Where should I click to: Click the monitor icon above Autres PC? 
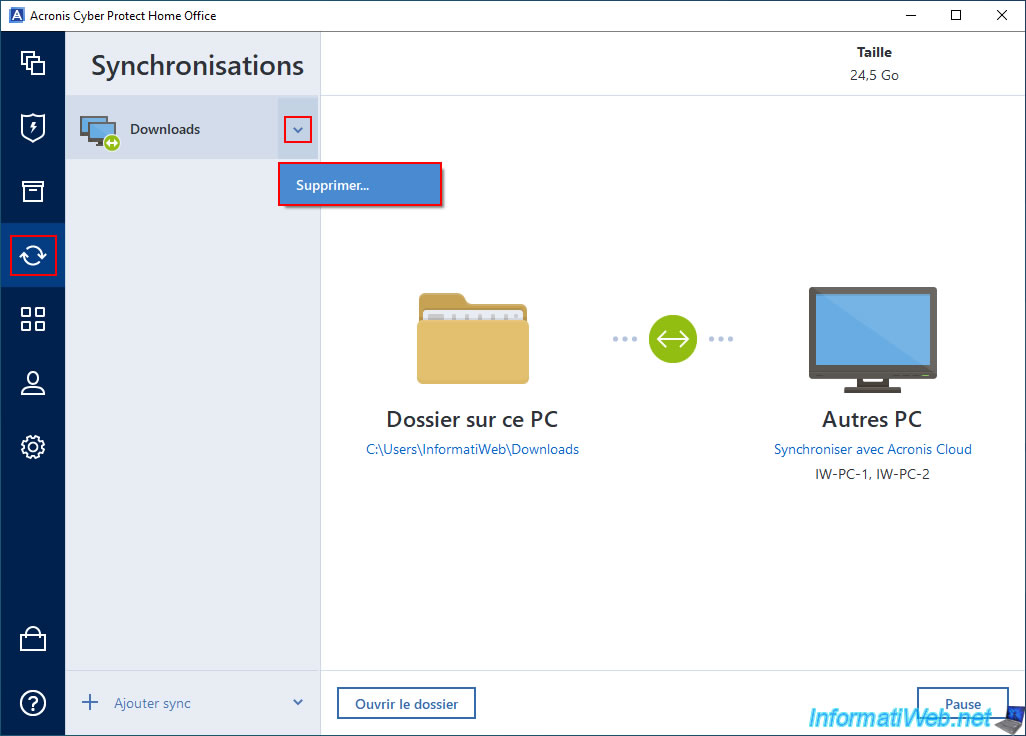tap(872, 340)
